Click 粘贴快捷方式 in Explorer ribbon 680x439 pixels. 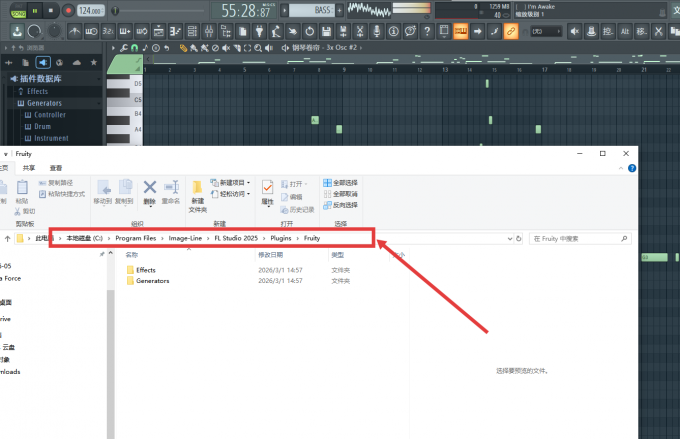coord(62,194)
